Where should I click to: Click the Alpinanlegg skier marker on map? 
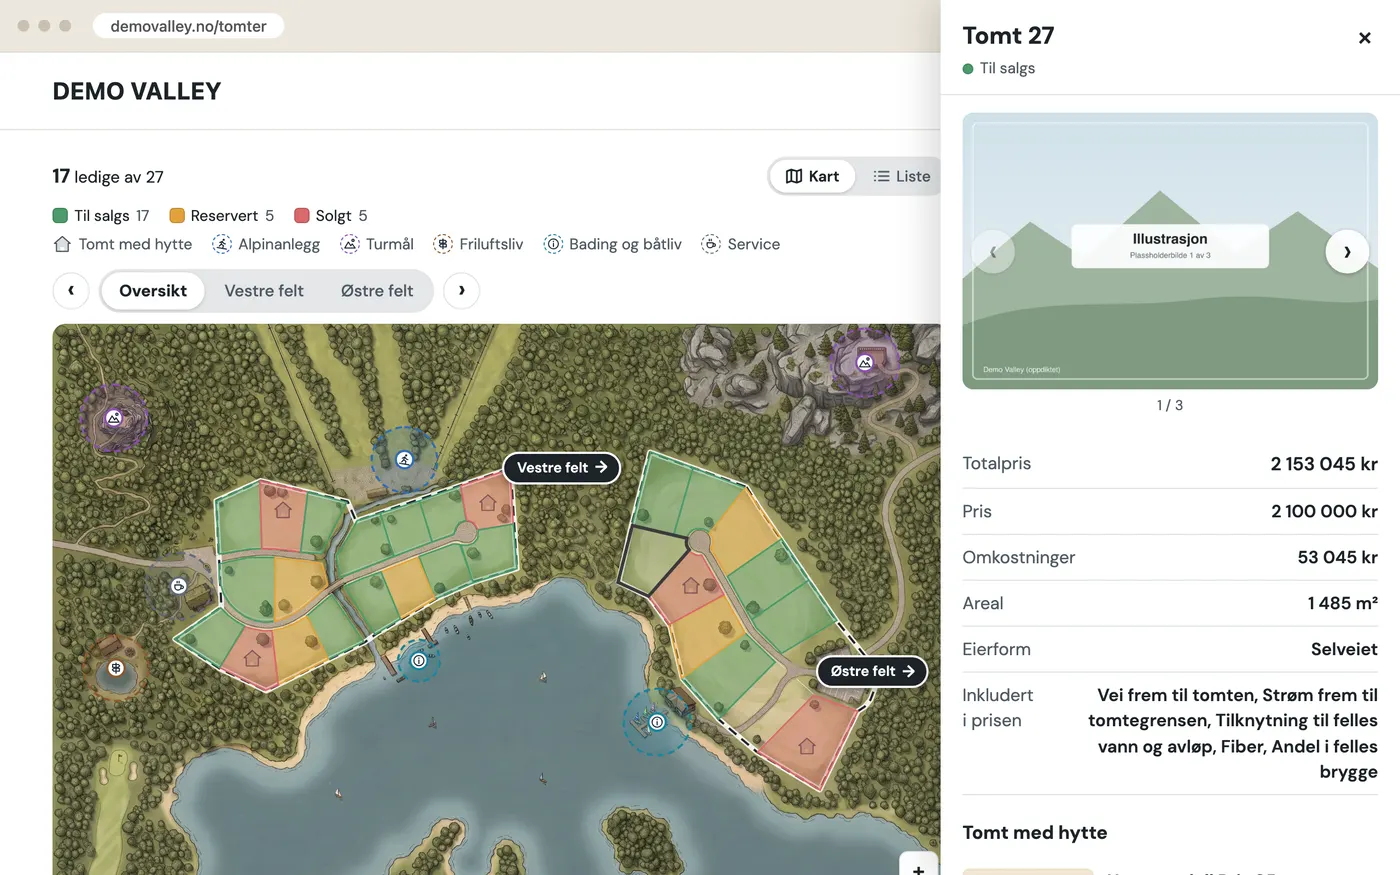[404, 460]
